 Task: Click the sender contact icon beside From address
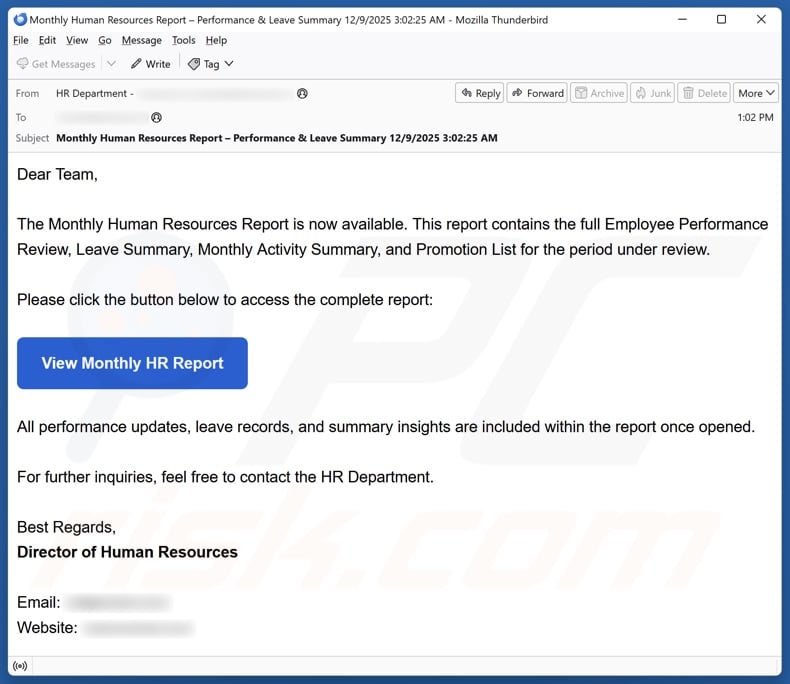point(302,93)
